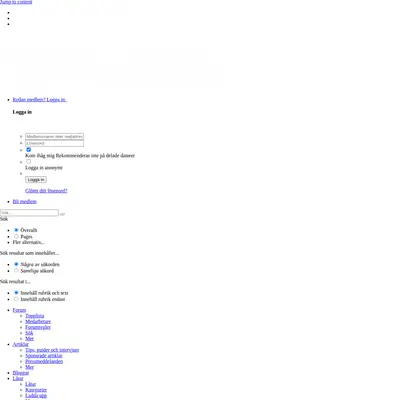Select the Pages search scope radio

(x=16, y=236)
